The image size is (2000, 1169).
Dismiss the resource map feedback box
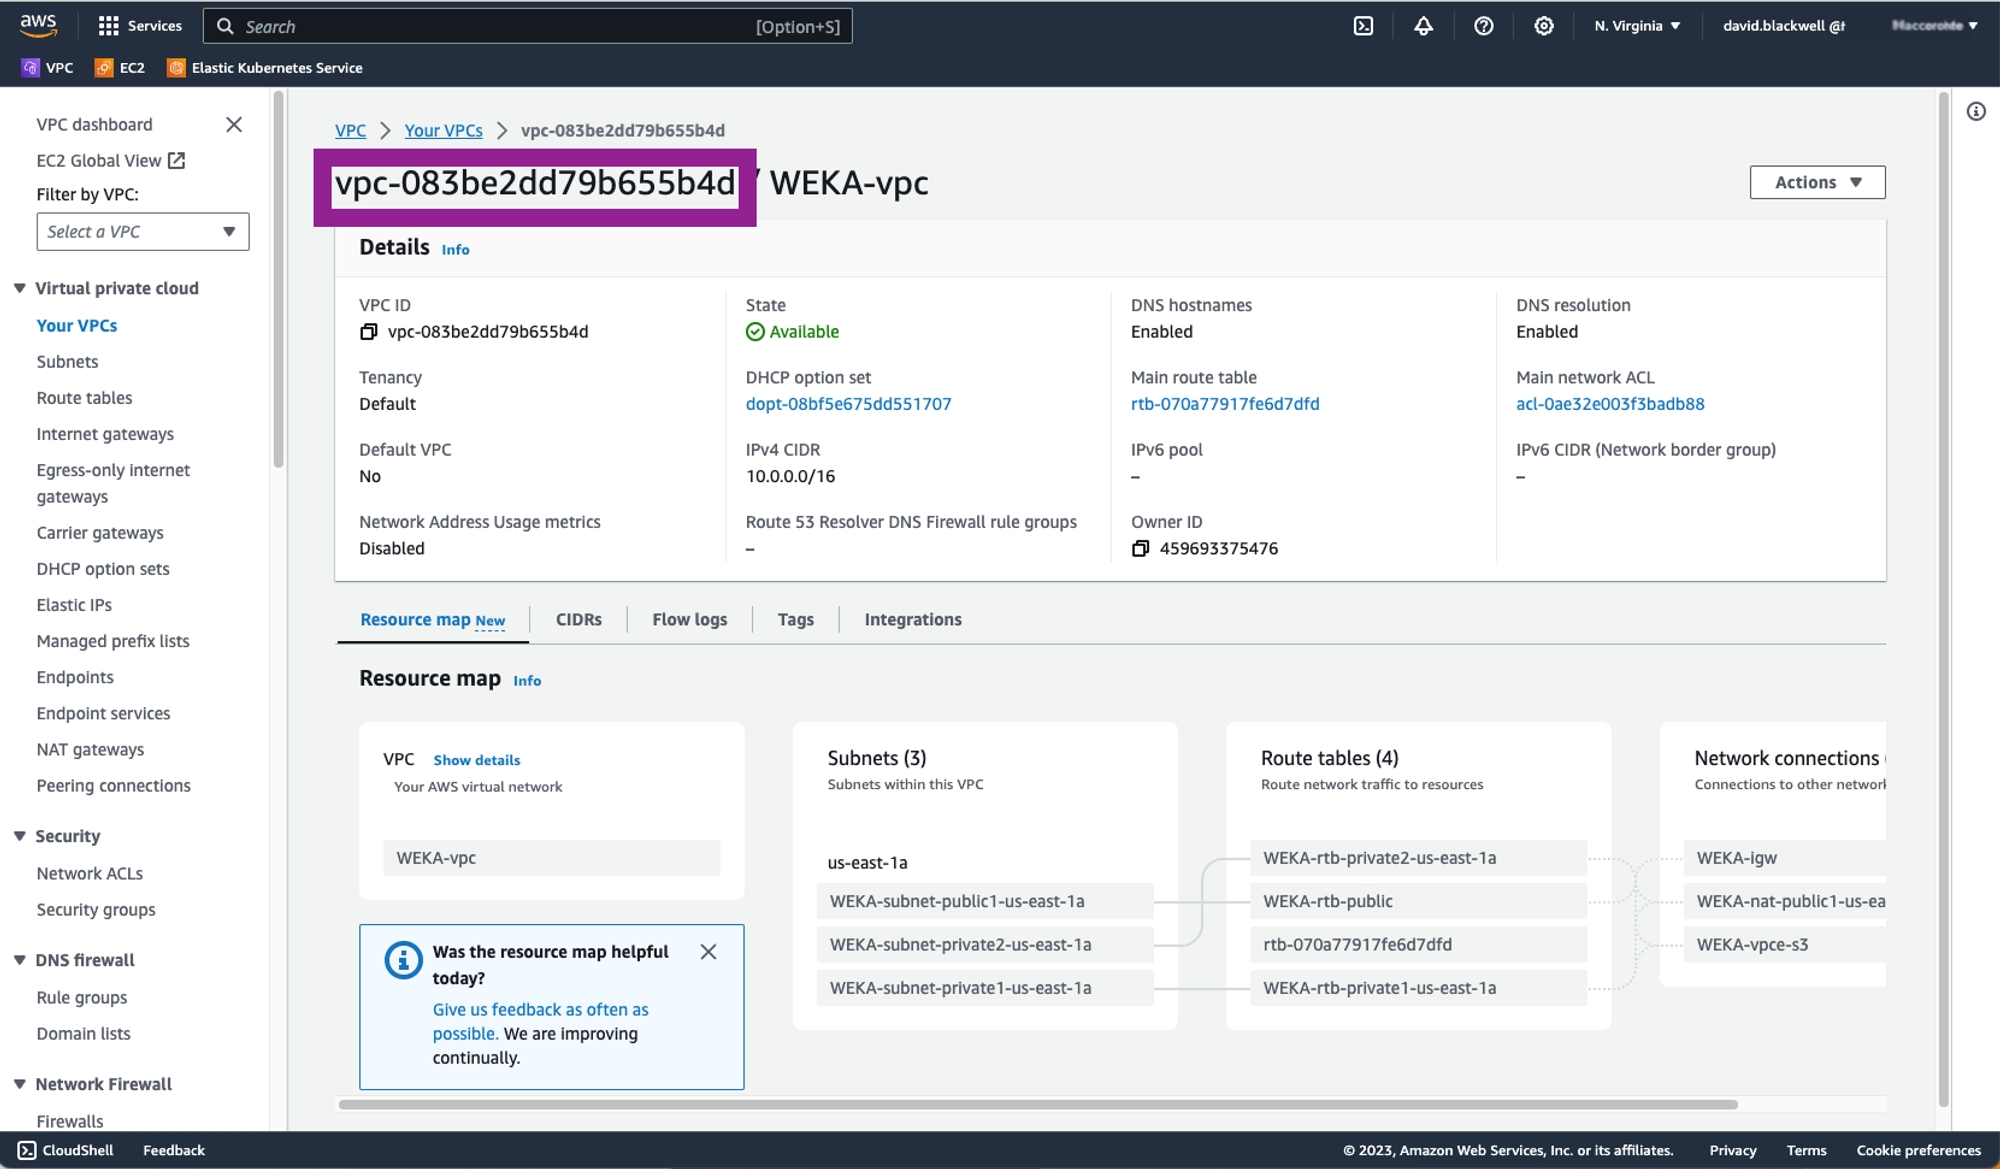(x=708, y=952)
